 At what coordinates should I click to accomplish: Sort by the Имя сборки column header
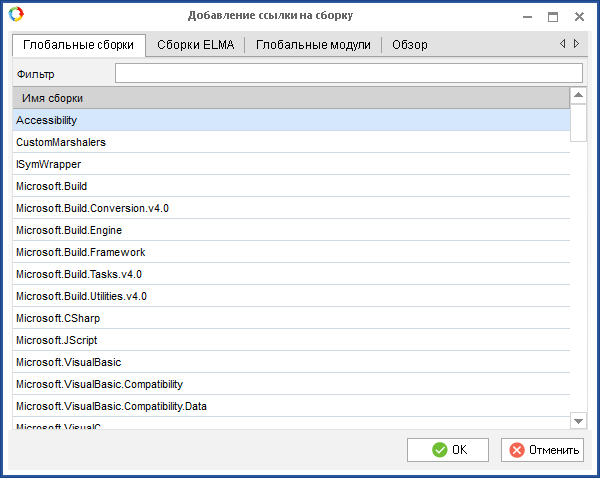click(x=291, y=98)
